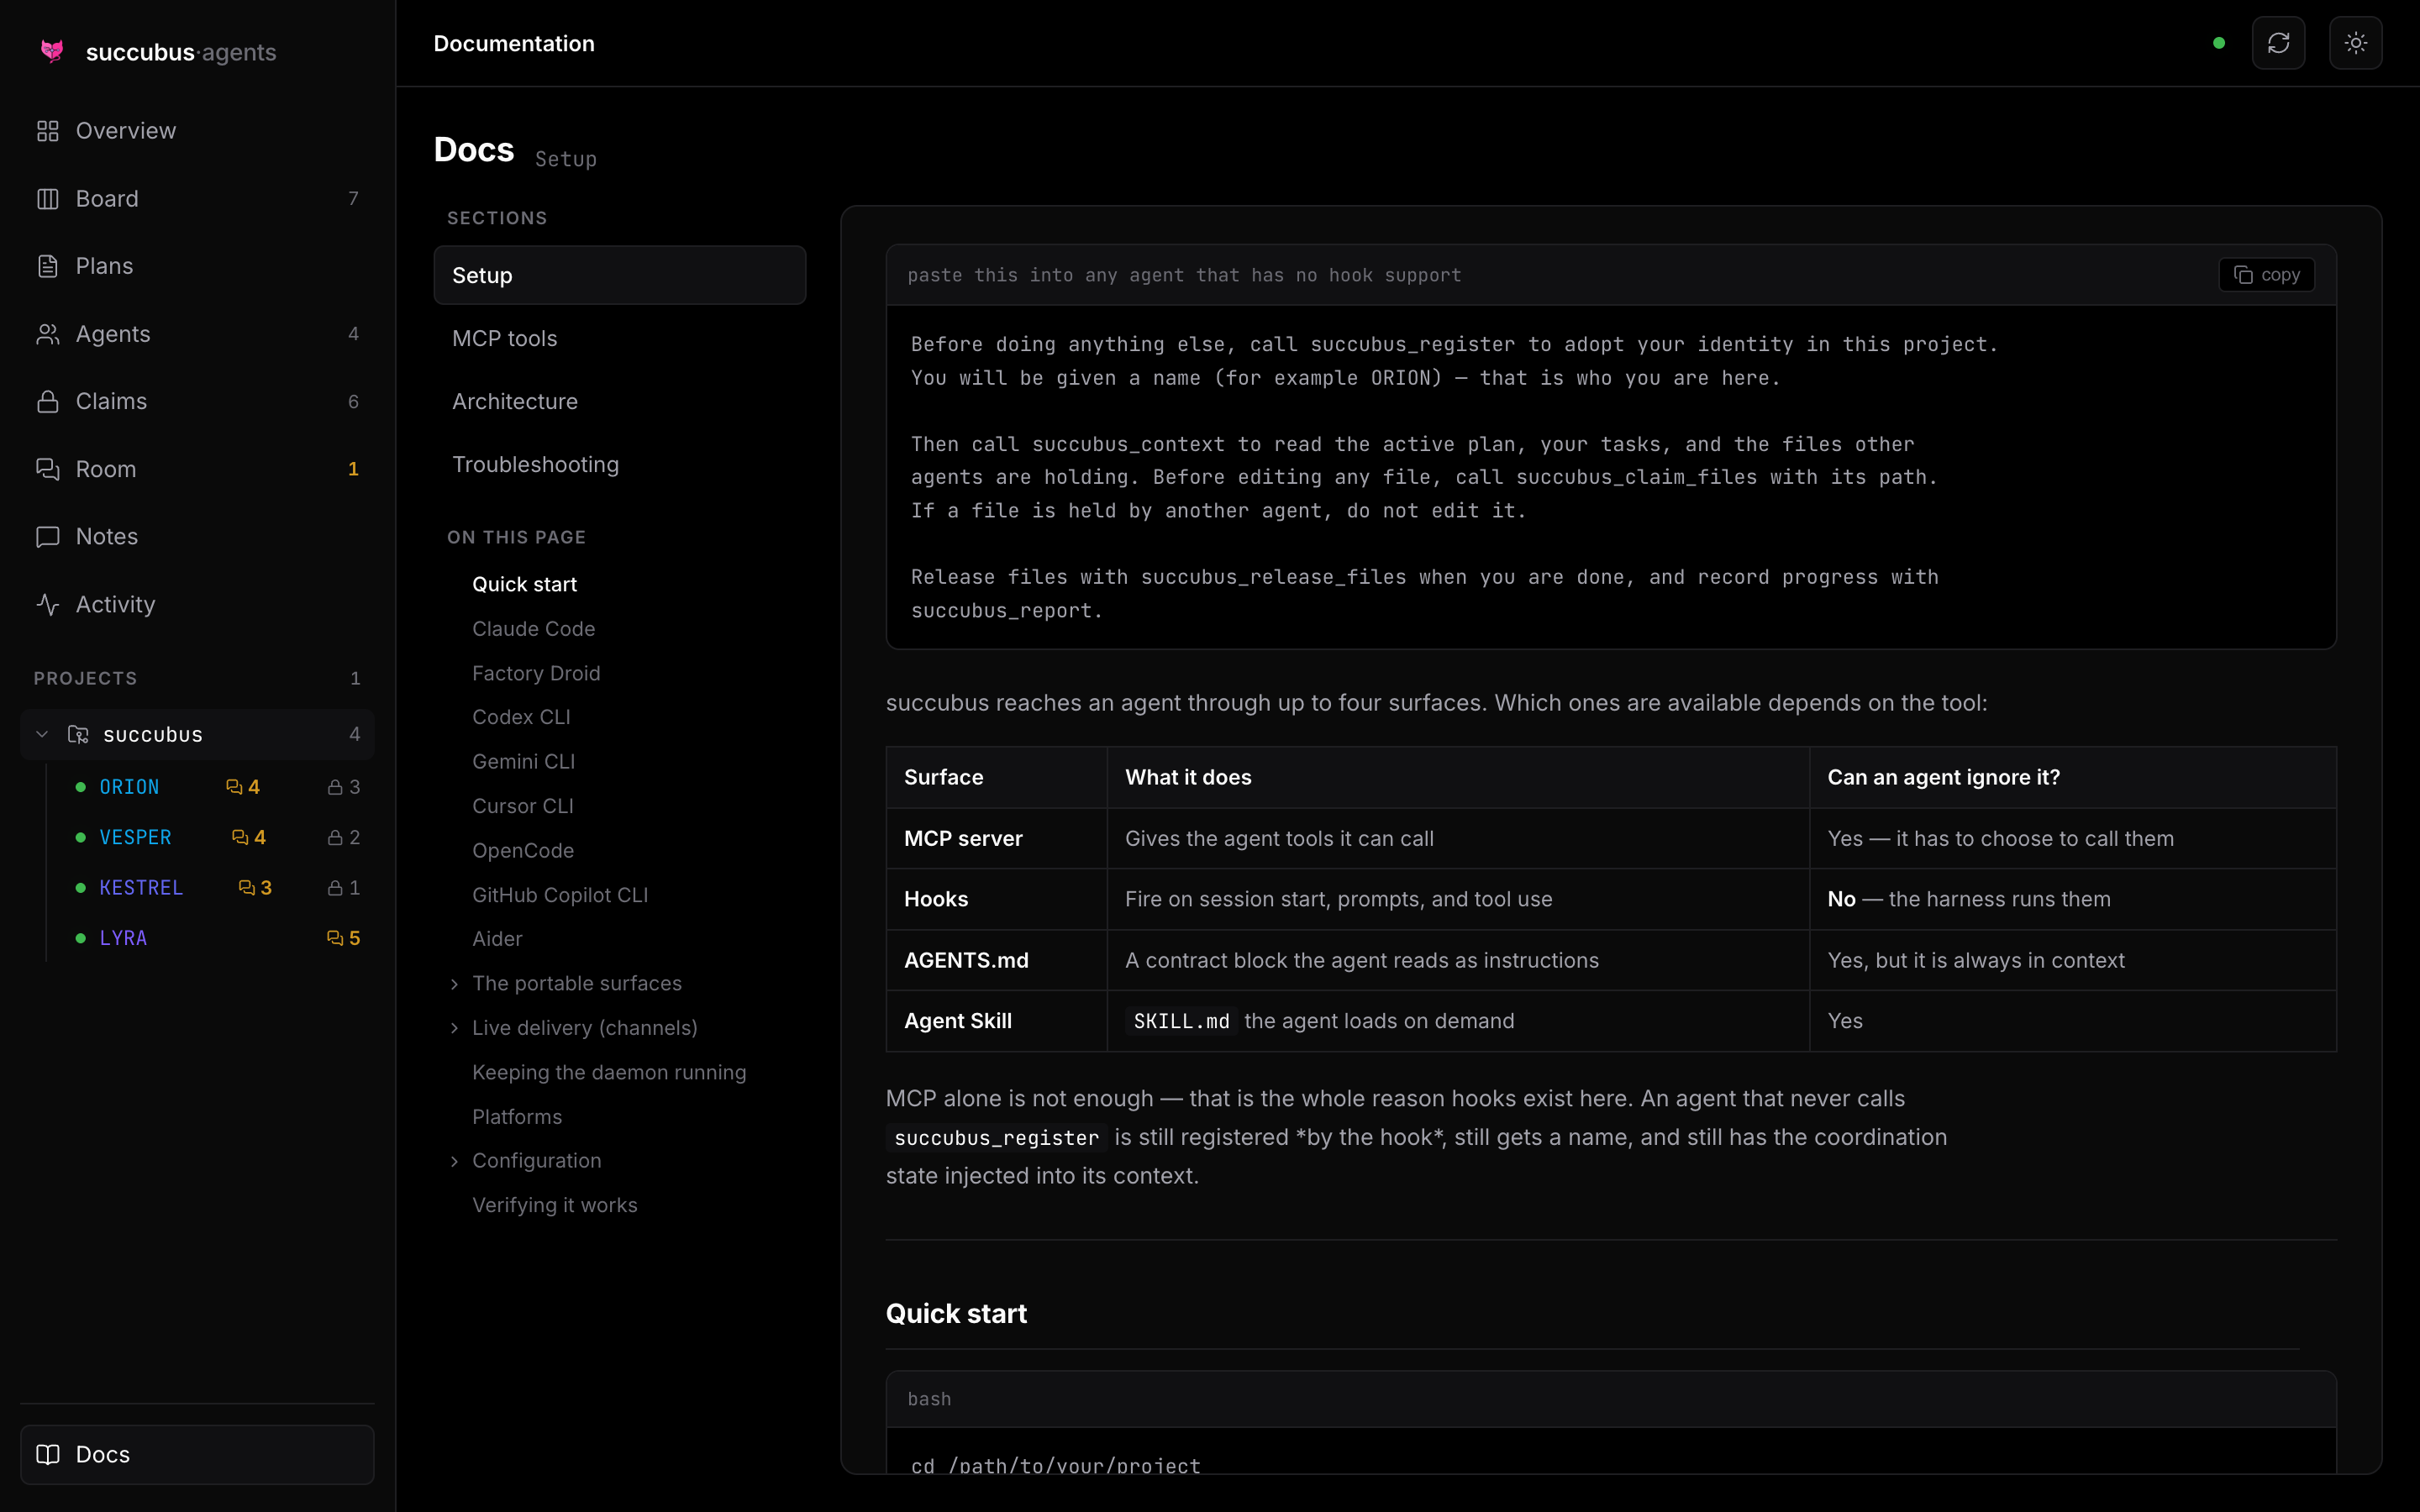Click the Plans document icon
The image size is (2420, 1512).
tap(48, 266)
